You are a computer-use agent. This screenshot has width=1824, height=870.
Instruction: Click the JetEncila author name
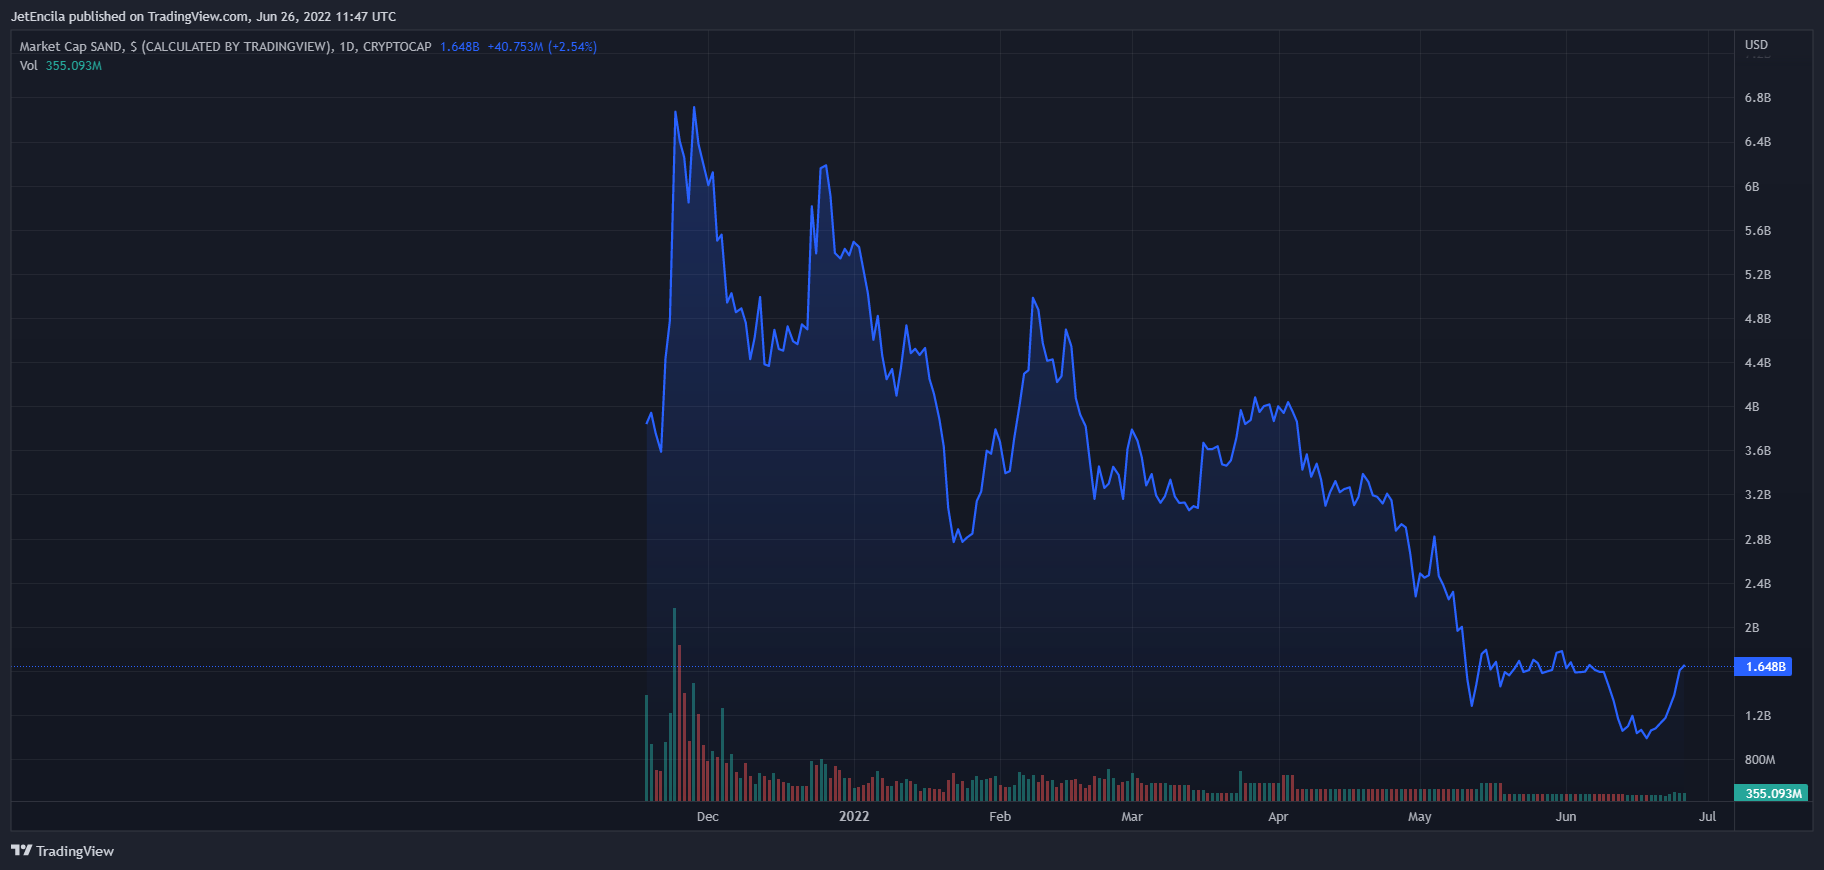(38, 16)
